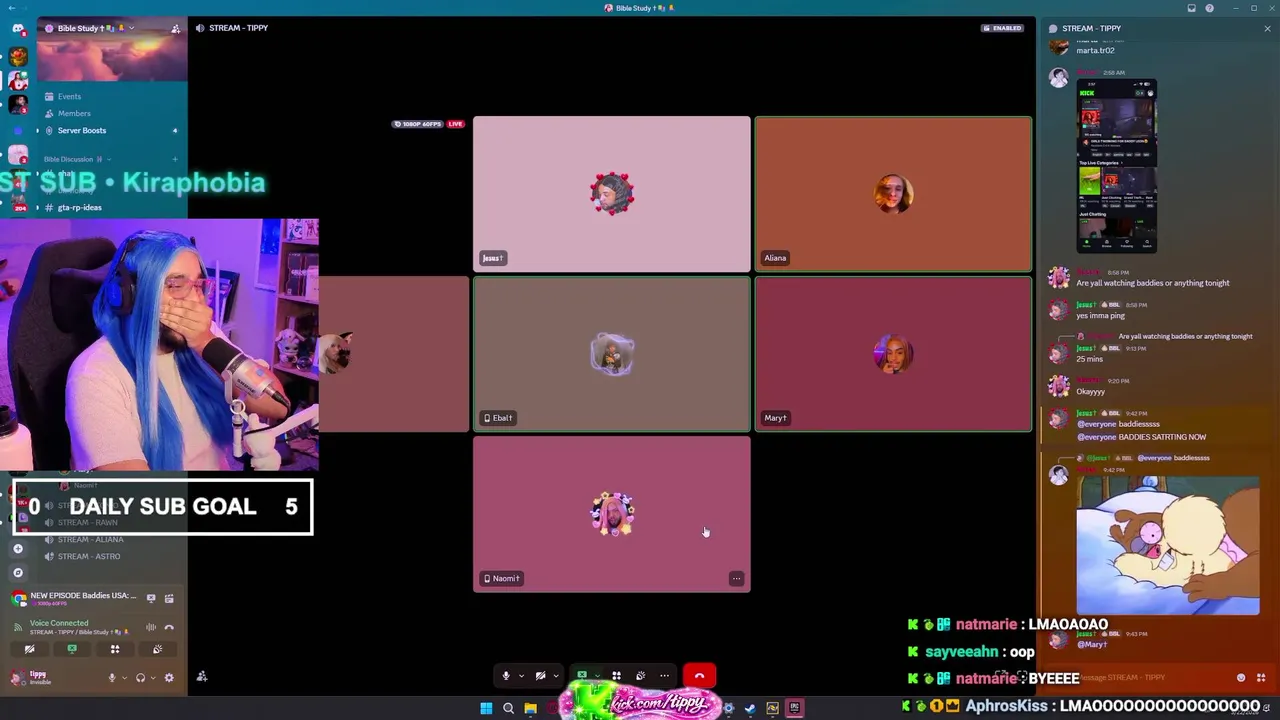Open User Settings gear

(169, 677)
